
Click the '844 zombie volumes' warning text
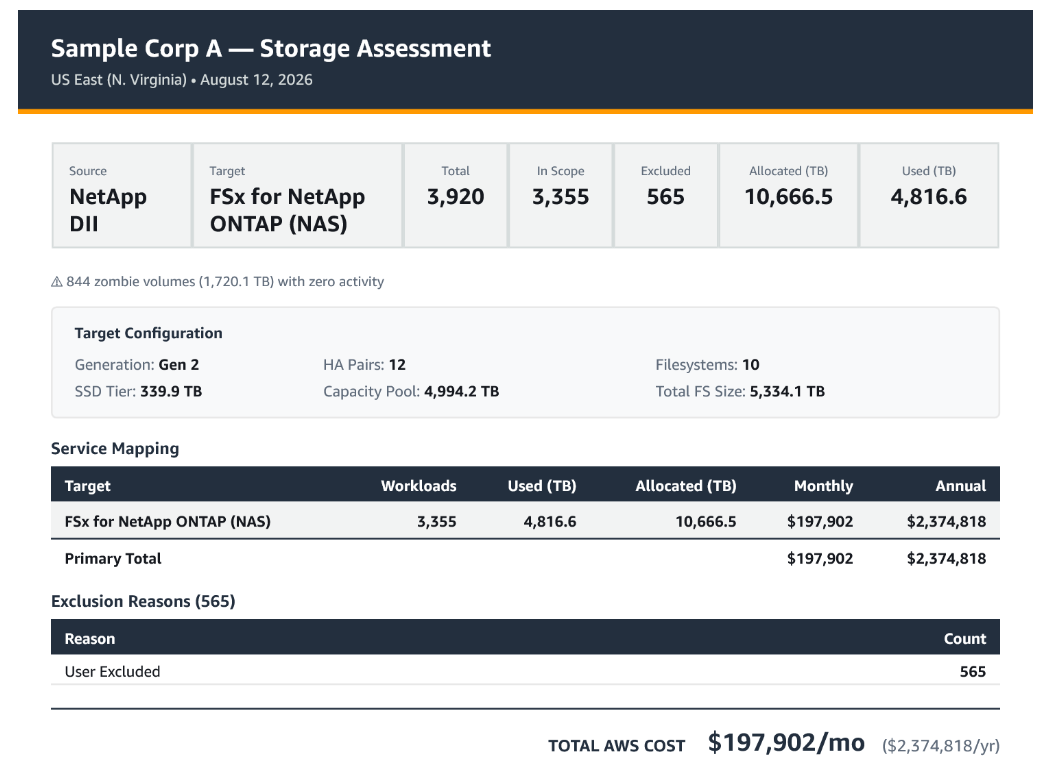point(225,282)
